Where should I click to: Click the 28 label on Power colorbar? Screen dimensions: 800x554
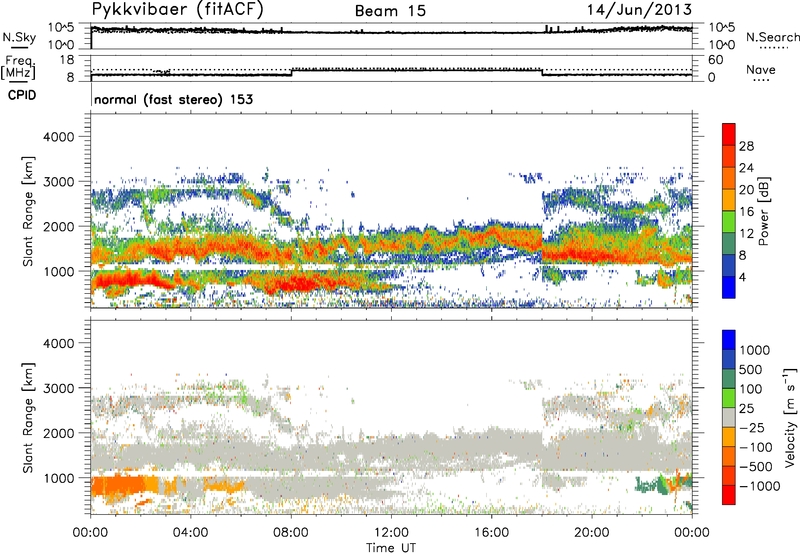(x=746, y=146)
